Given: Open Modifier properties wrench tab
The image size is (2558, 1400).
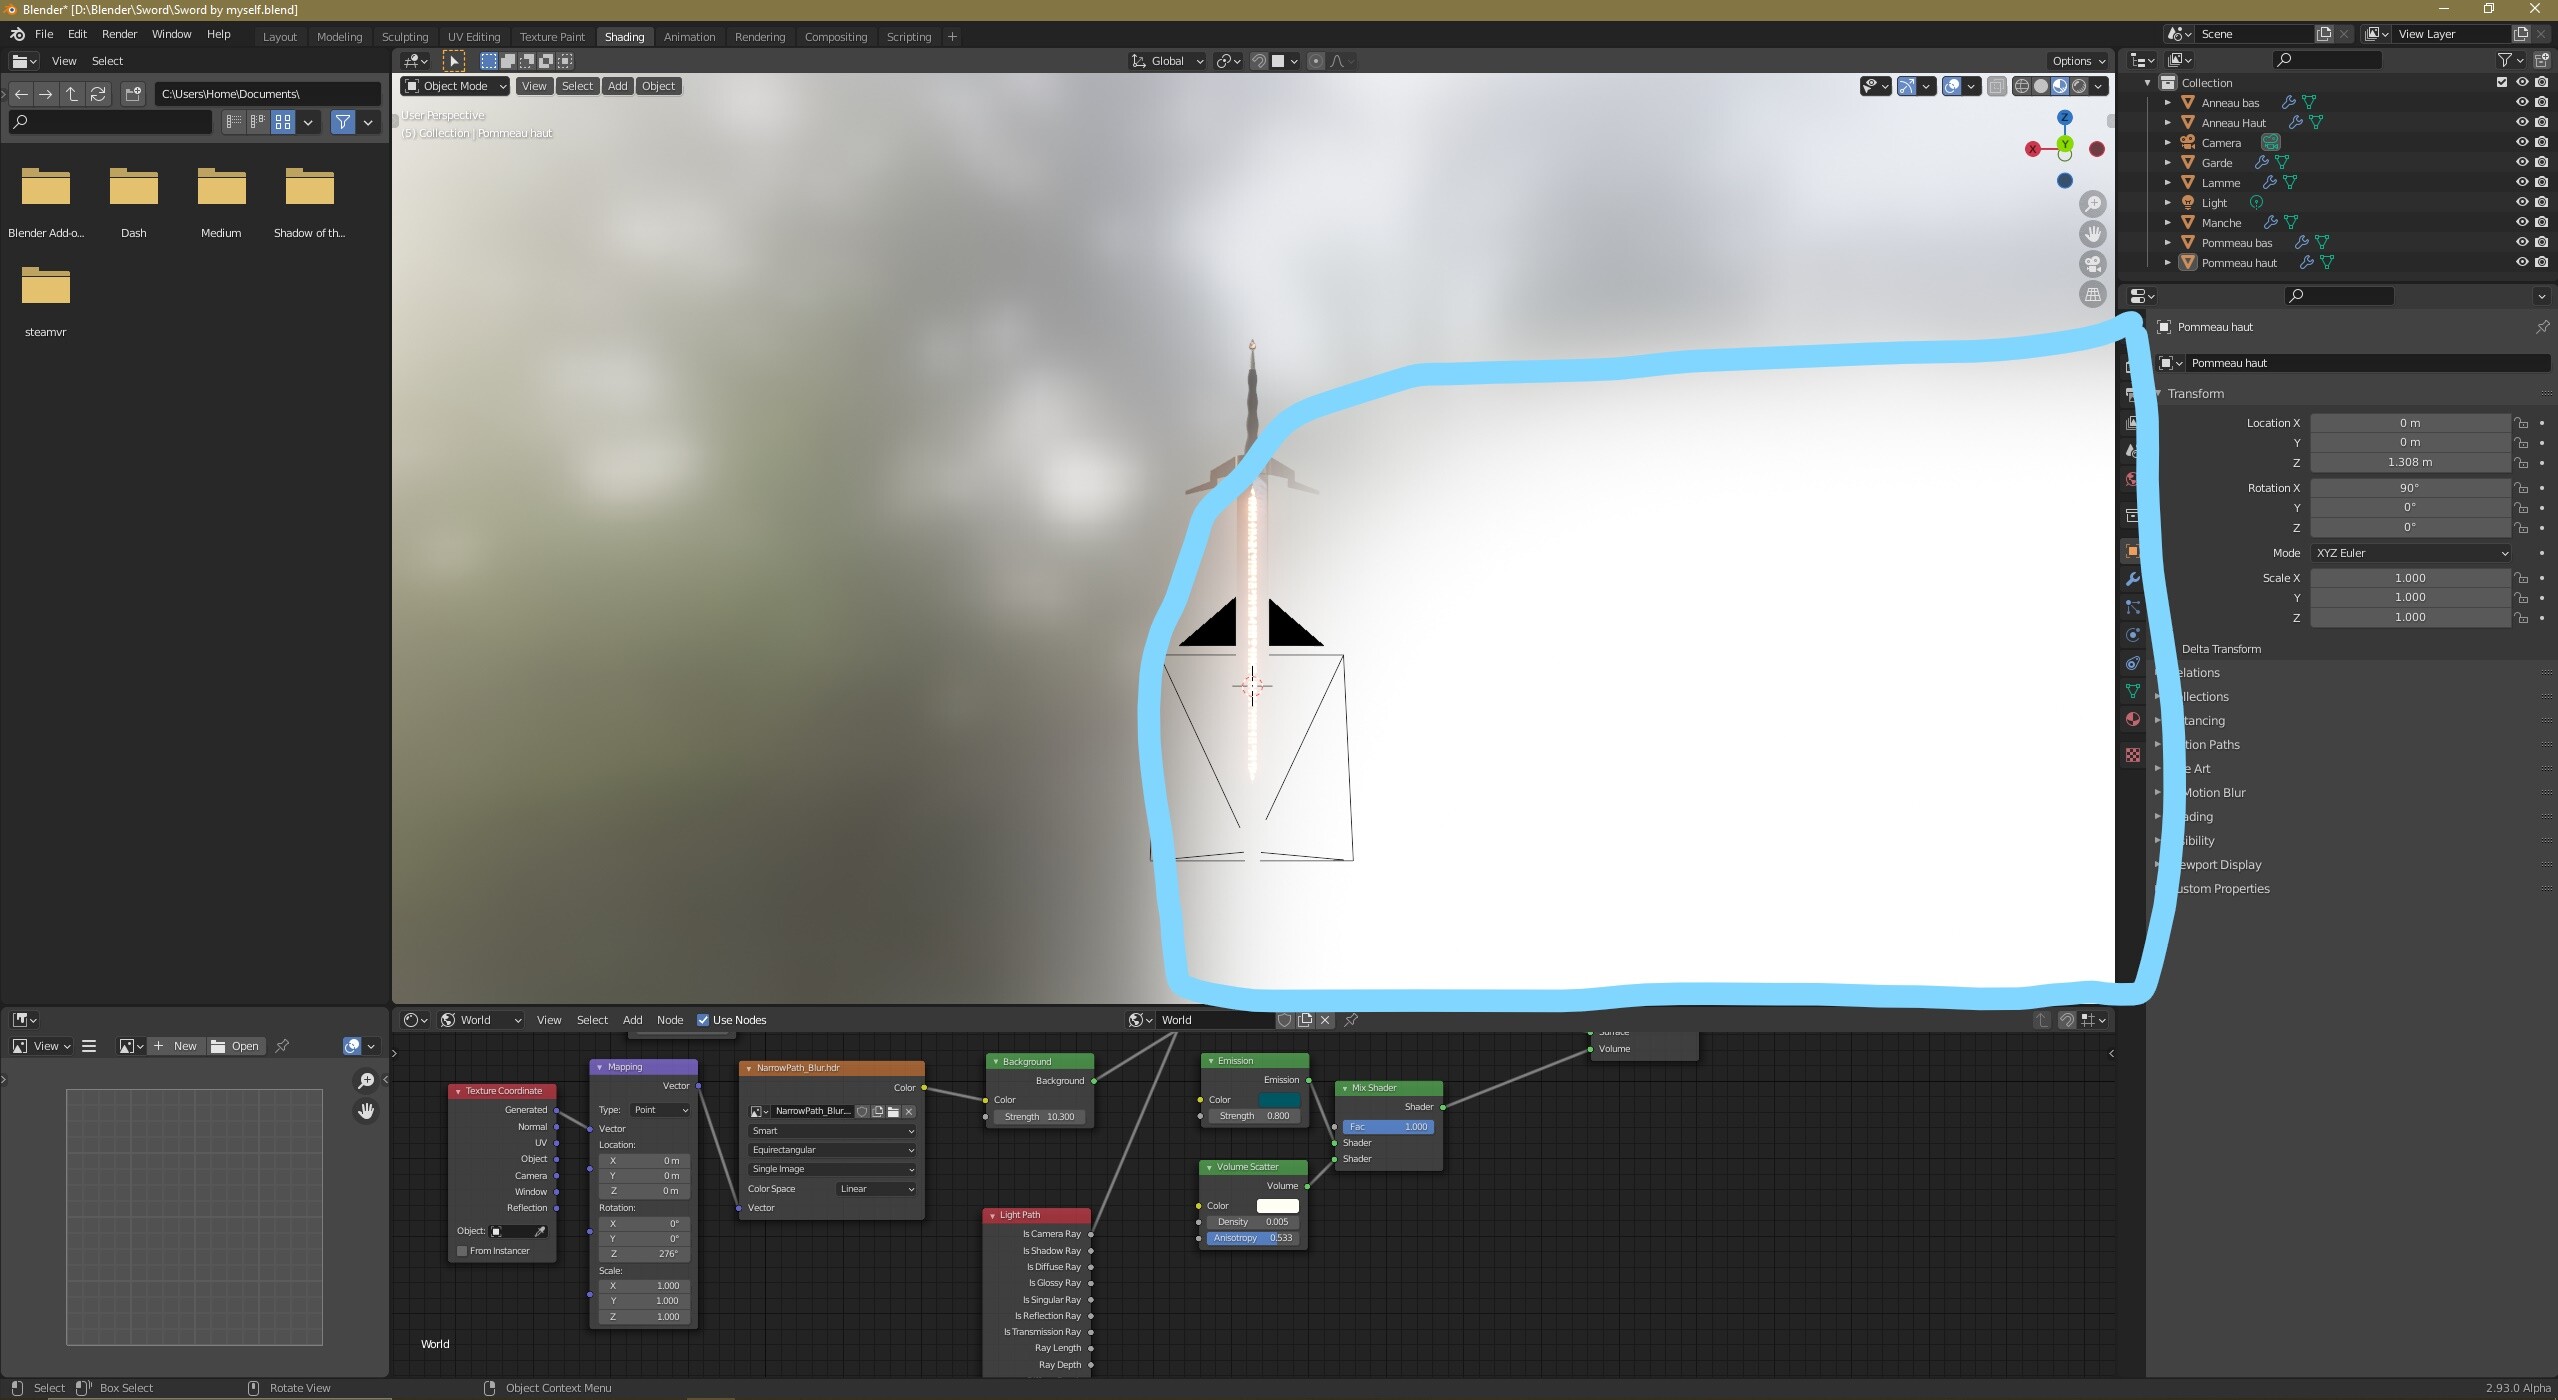Looking at the screenshot, I should click(2132, 579).
